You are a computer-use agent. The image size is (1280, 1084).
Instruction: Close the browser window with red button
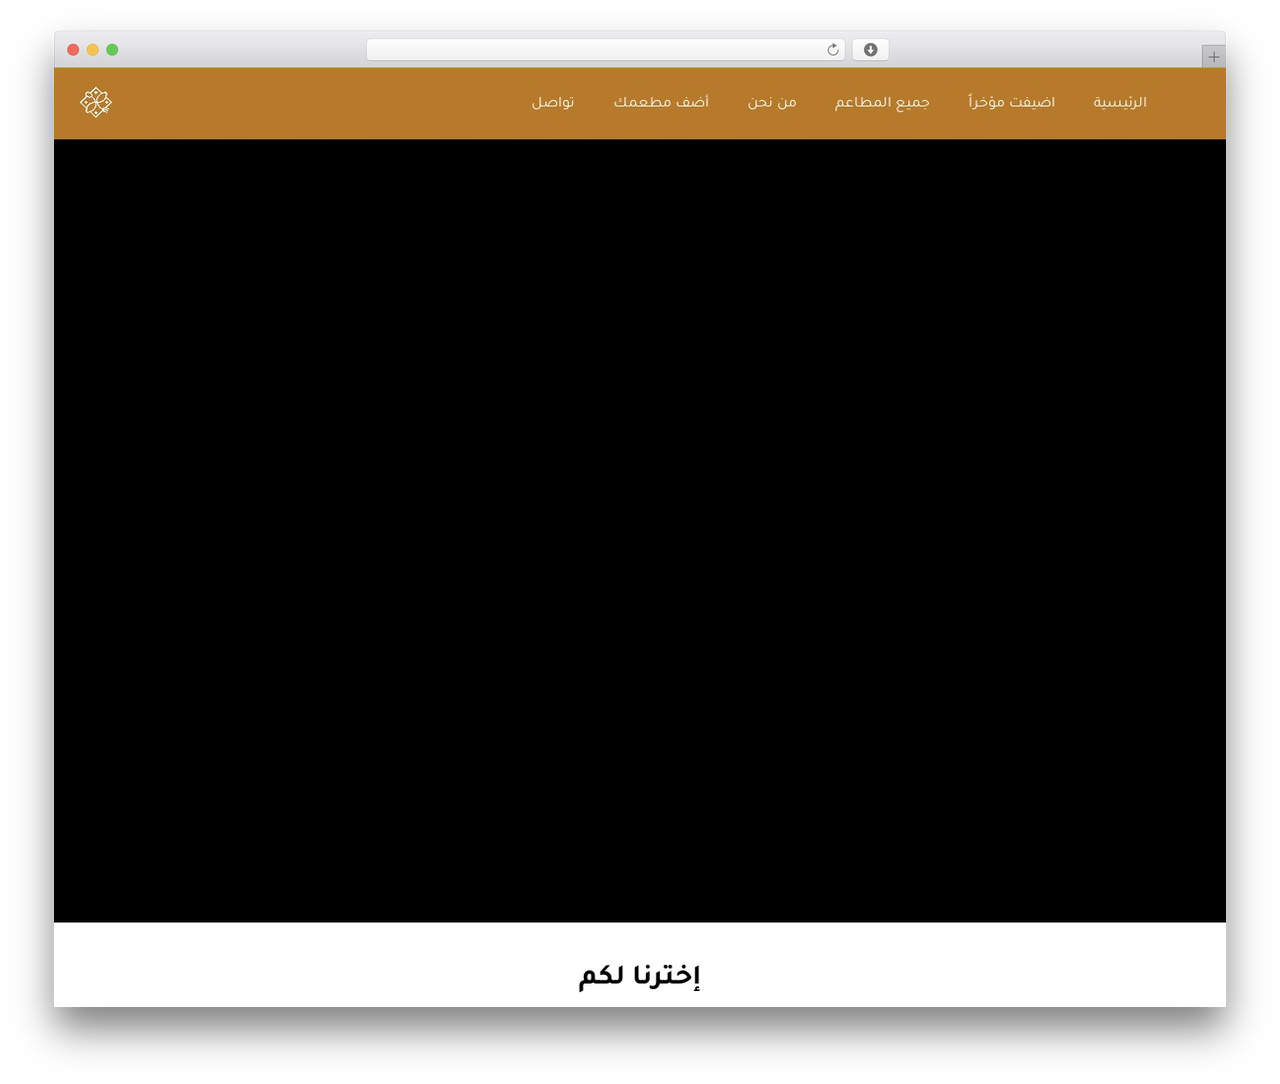coord(73,50)
